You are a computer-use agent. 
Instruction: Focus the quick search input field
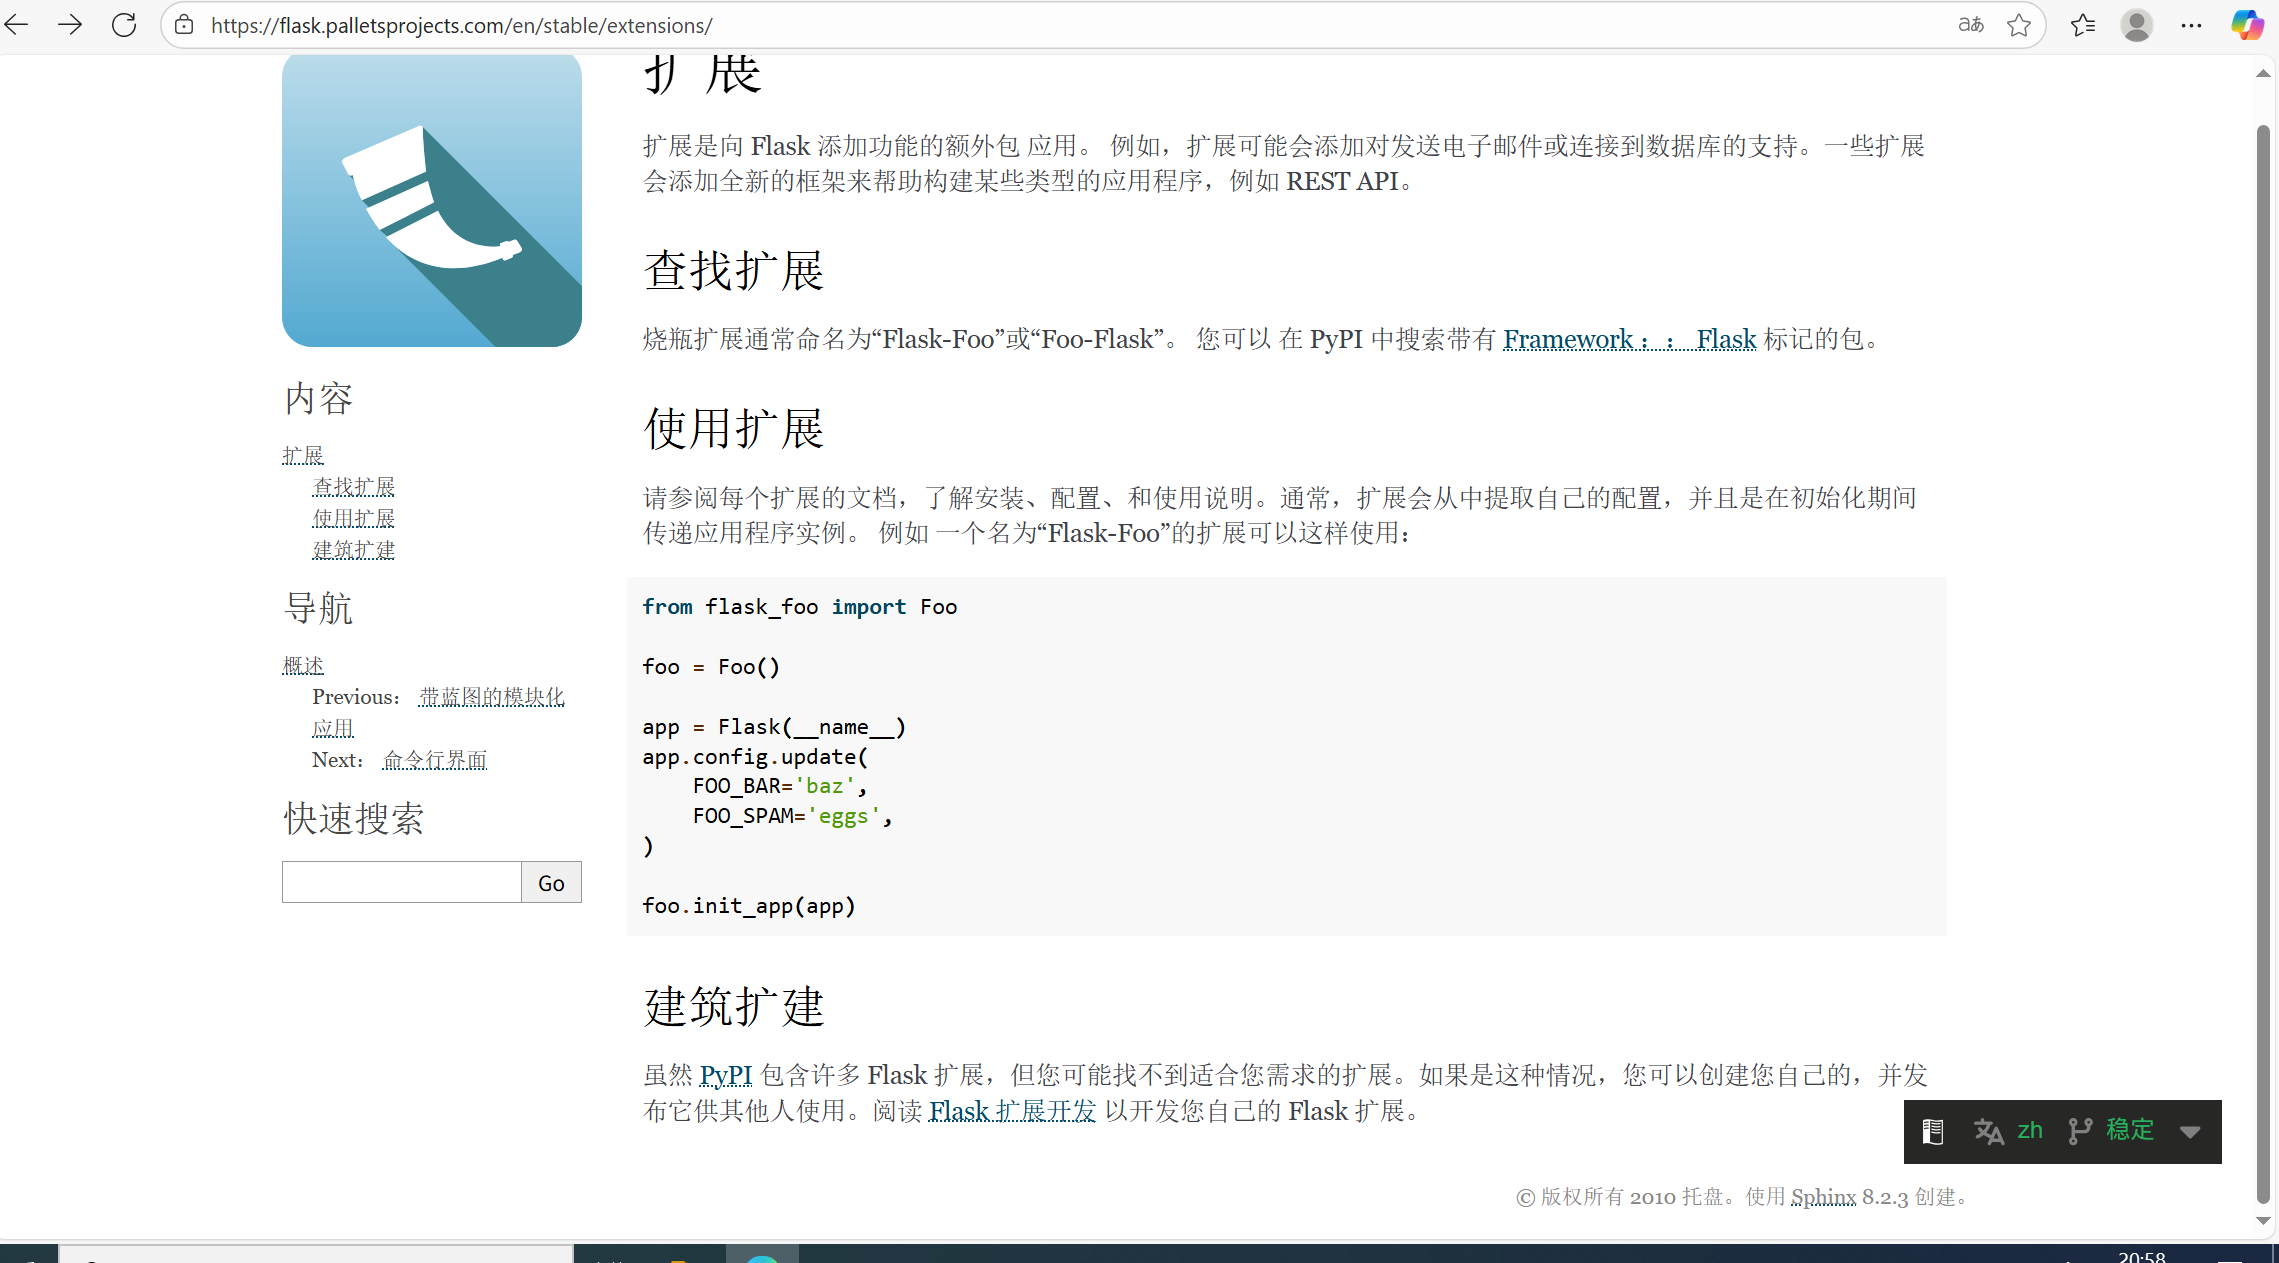point(401,882)
